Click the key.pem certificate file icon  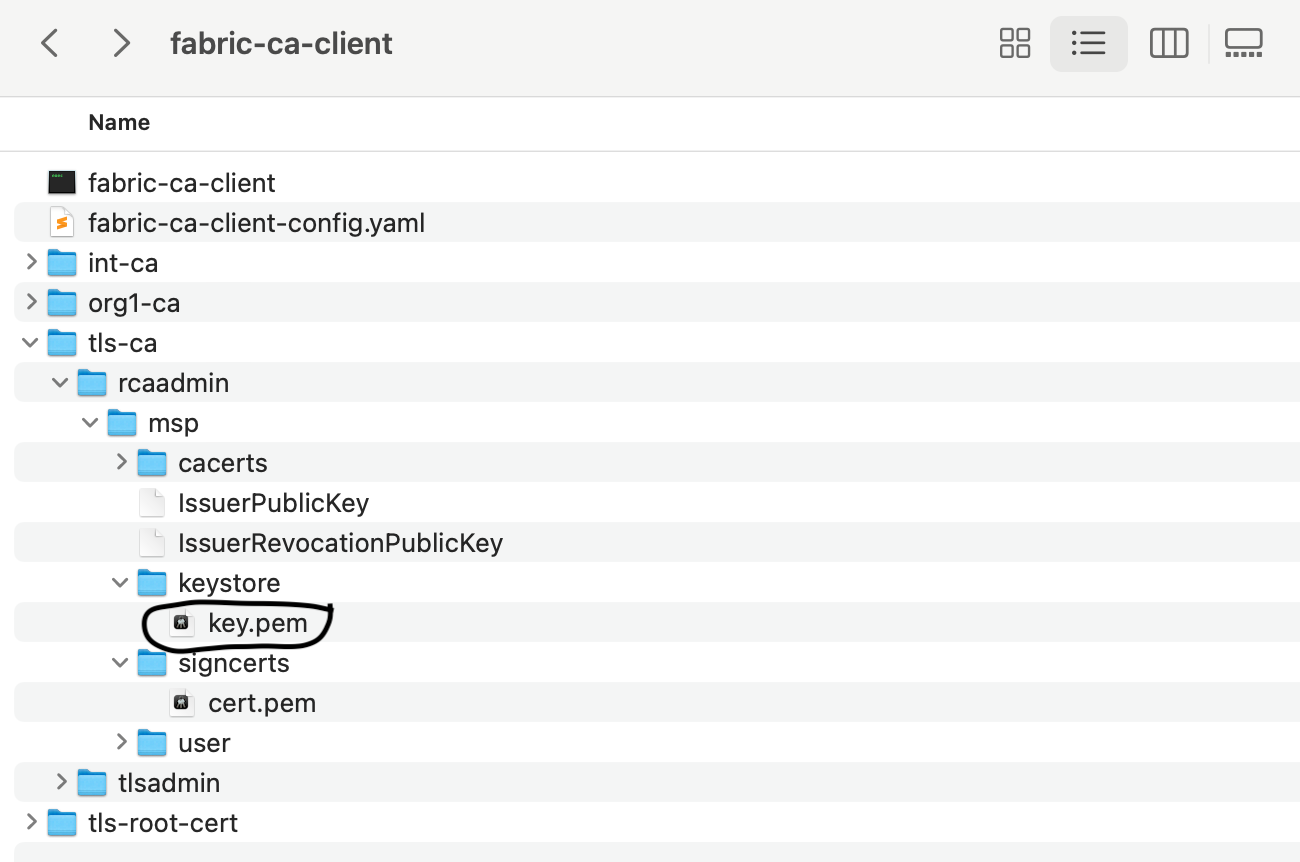coord(181,623)
